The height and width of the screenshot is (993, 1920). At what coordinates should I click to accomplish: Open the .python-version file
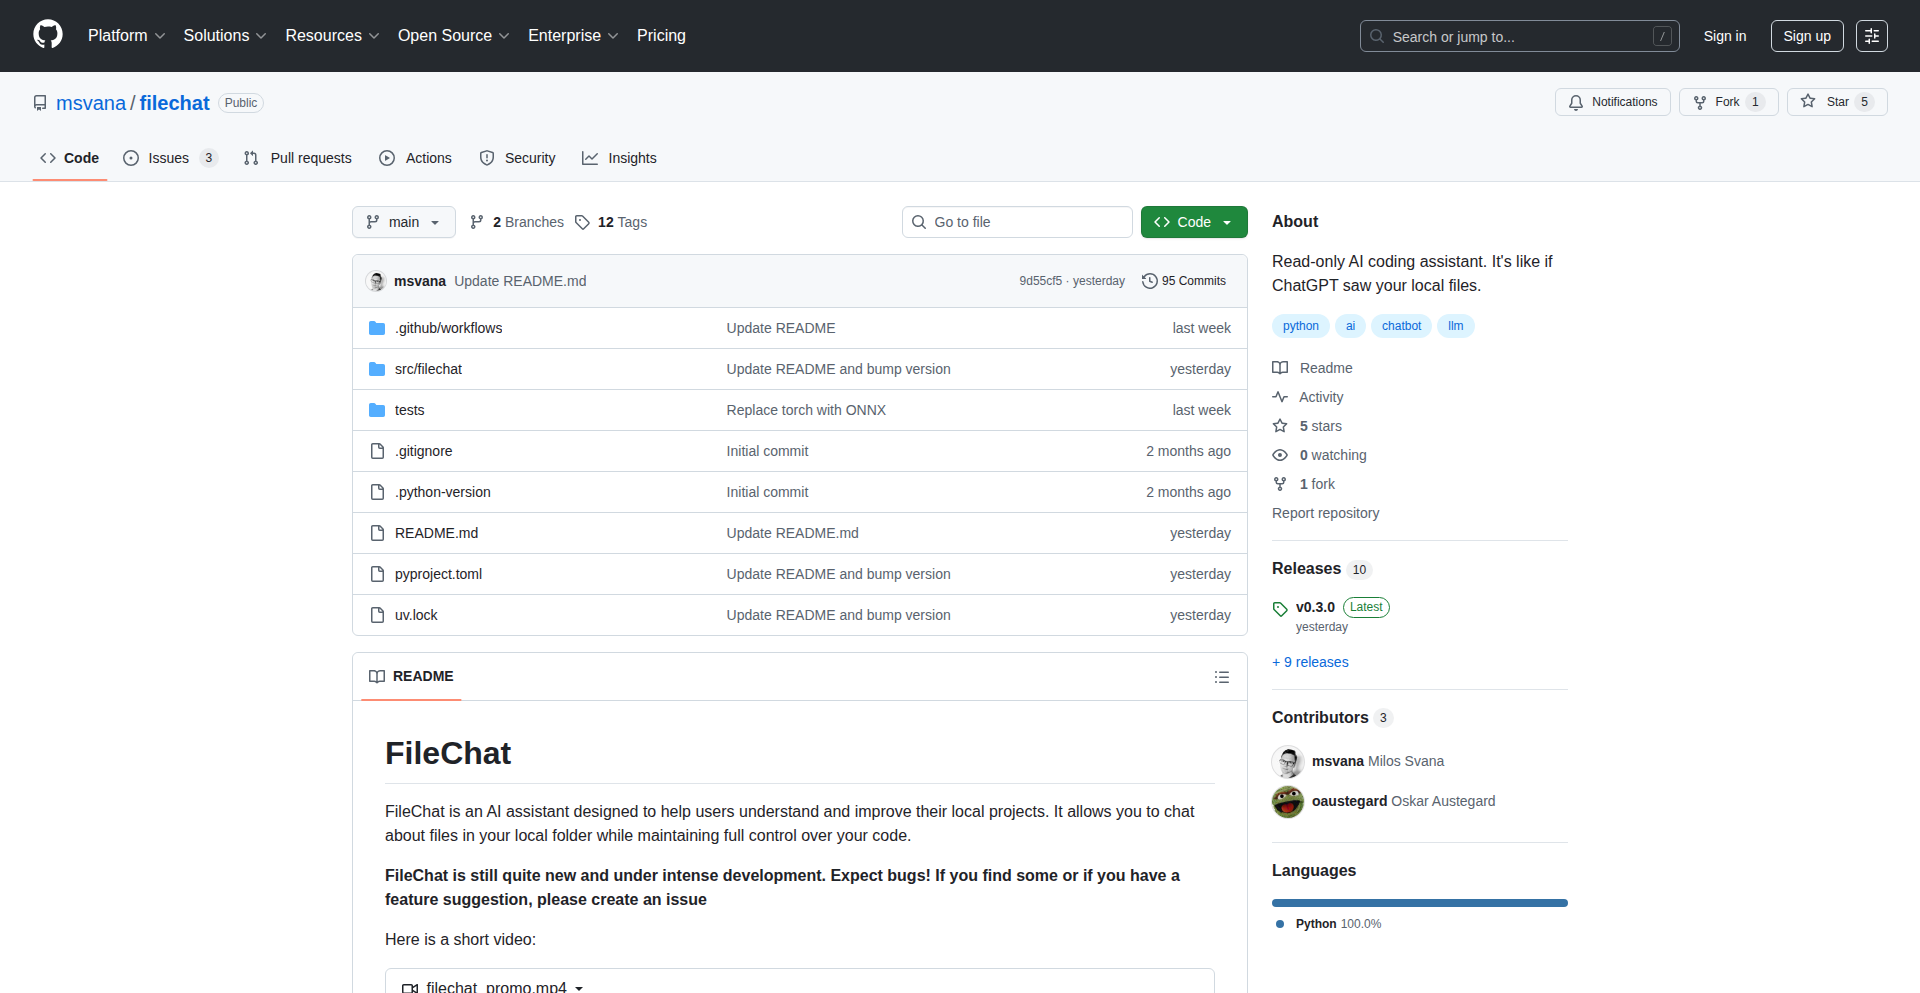442,492
